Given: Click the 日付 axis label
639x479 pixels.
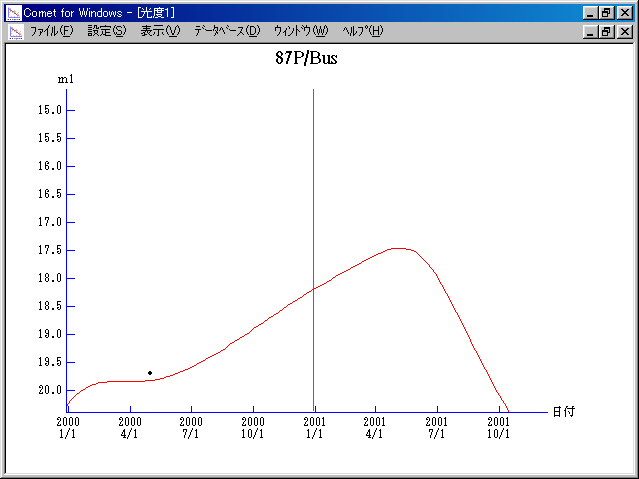Looking at the screenshot, I should 563,411.
